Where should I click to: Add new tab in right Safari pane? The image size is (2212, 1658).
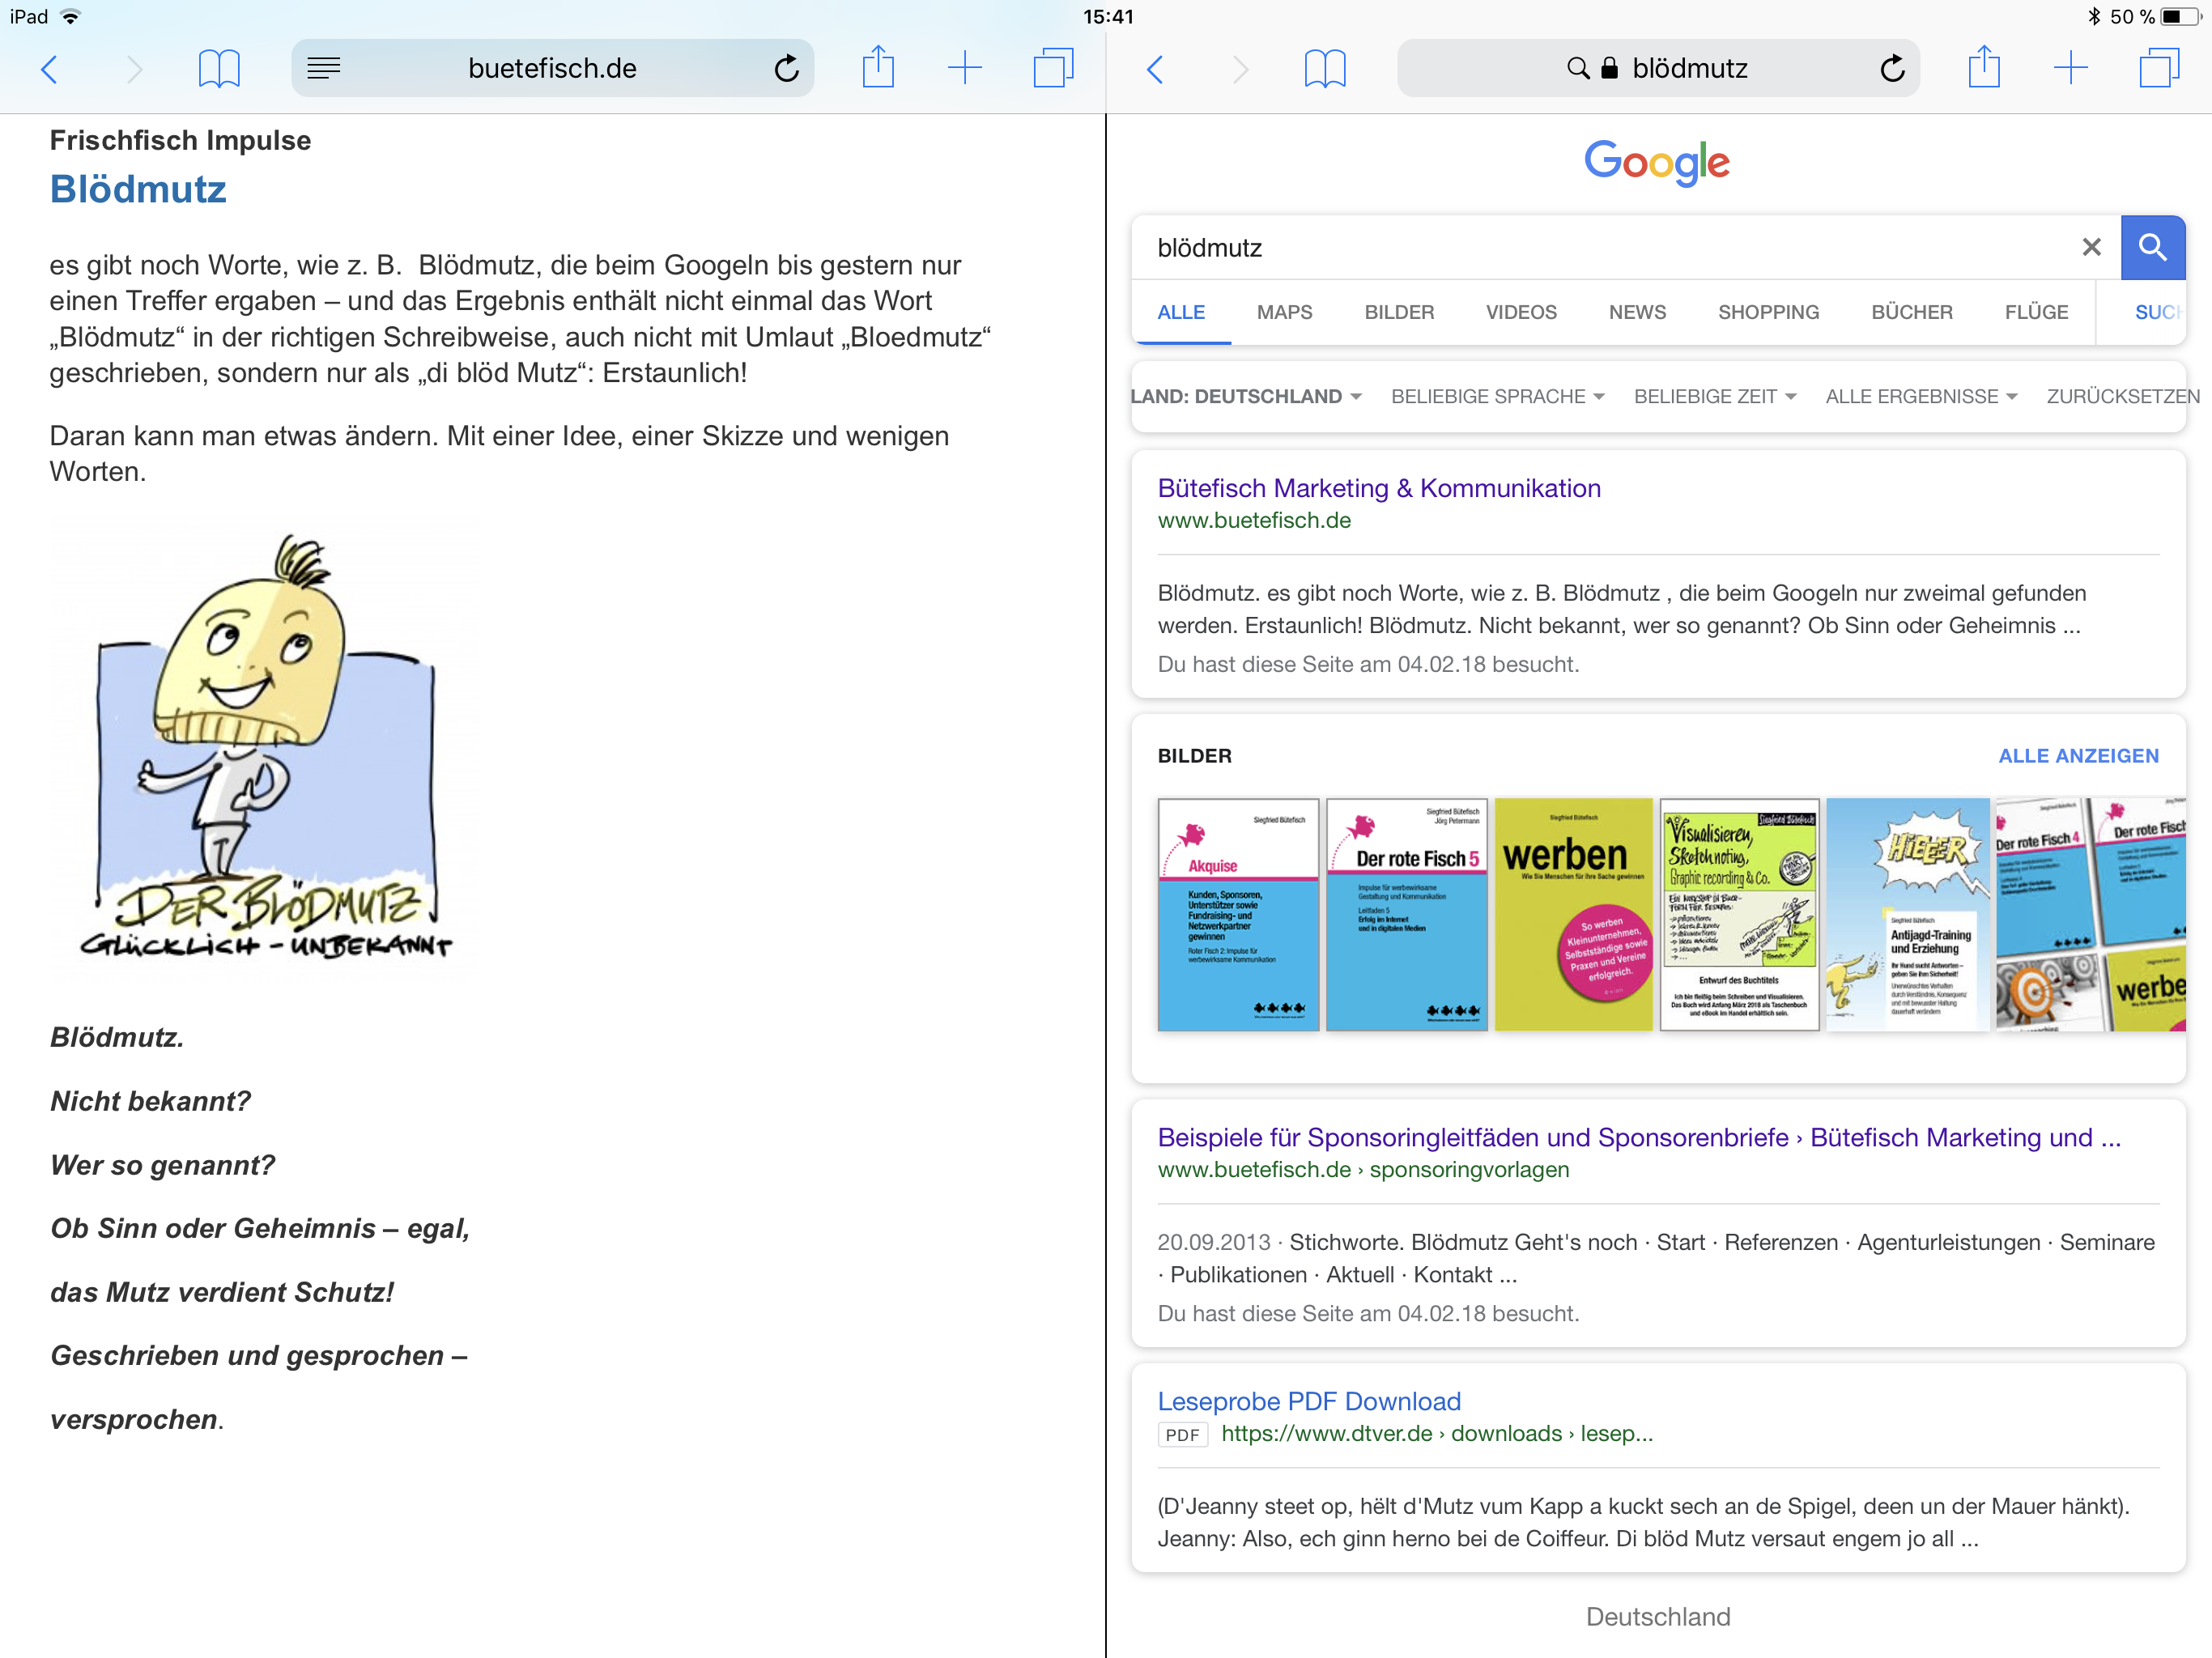pos(2071,68)
